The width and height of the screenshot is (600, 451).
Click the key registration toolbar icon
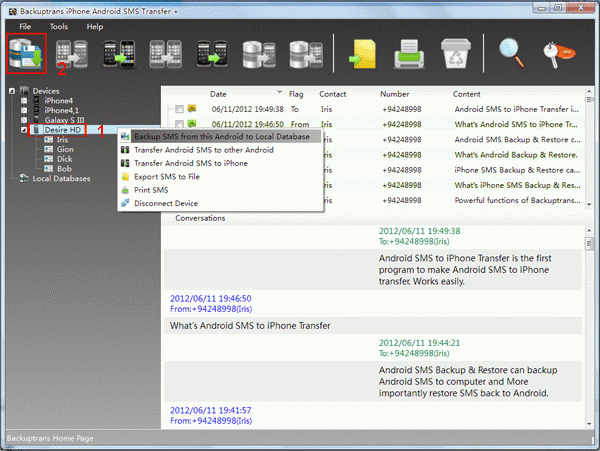point(559,54)
